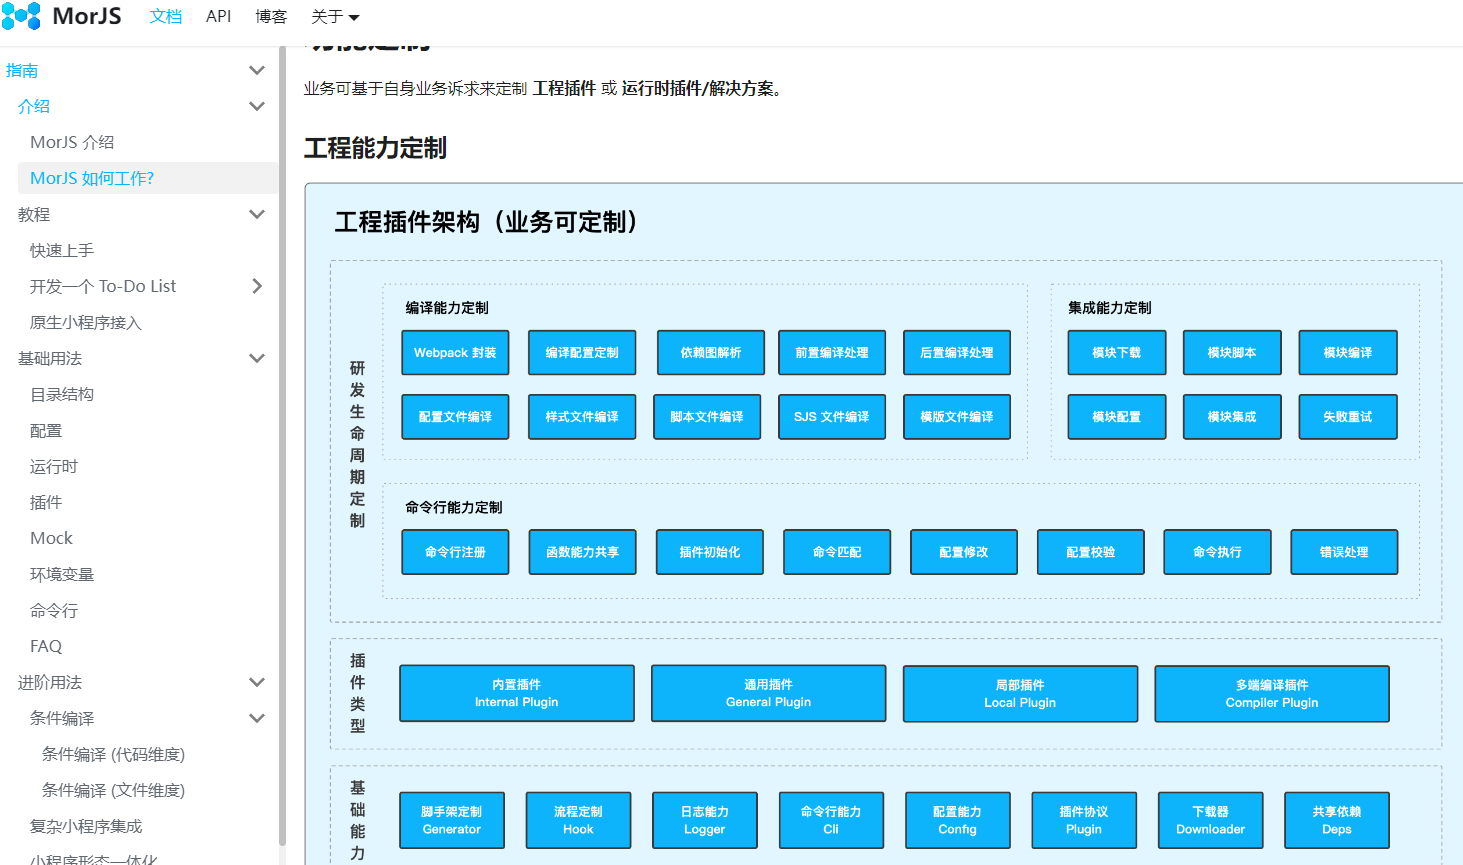Open 条件编译 (文件维度) page
The height and width of the screenshot is (865, 1463).
point(113,790)
